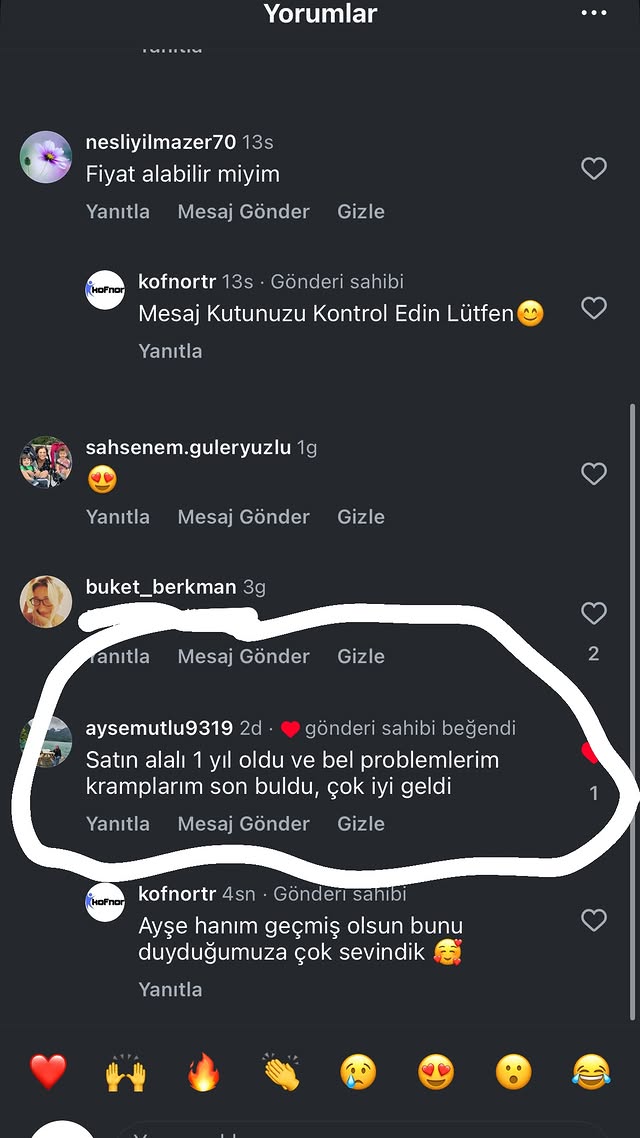The height and width of the screenshot is (1138, 640).
Task: Insert the heart-eyes emoji reaction
Action: tap(436, 1073)
